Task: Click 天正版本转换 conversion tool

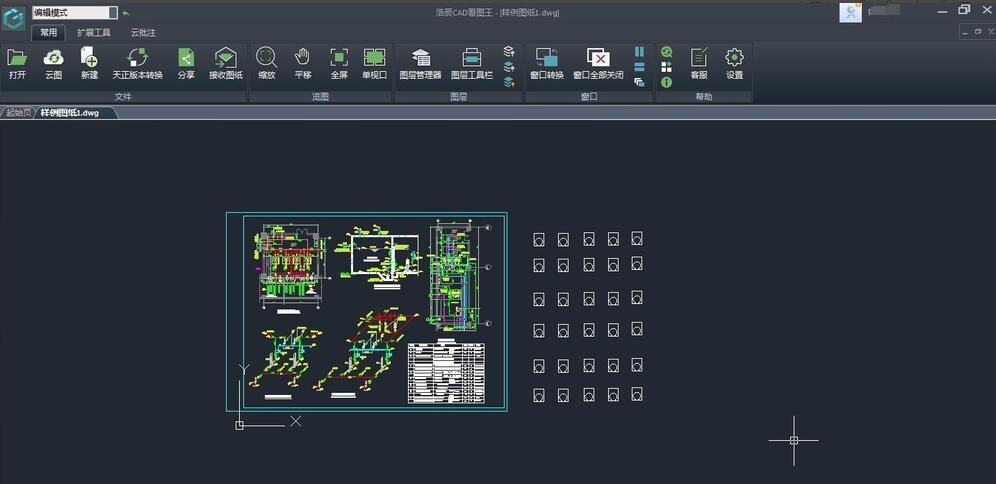Action: pyautogui.click(x=137, y=62)
